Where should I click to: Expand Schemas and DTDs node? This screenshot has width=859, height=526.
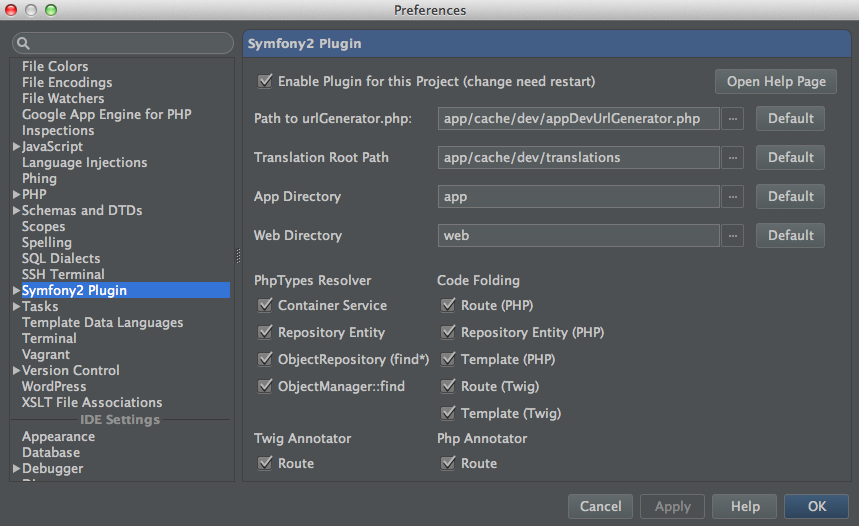[x=16, y=210]
